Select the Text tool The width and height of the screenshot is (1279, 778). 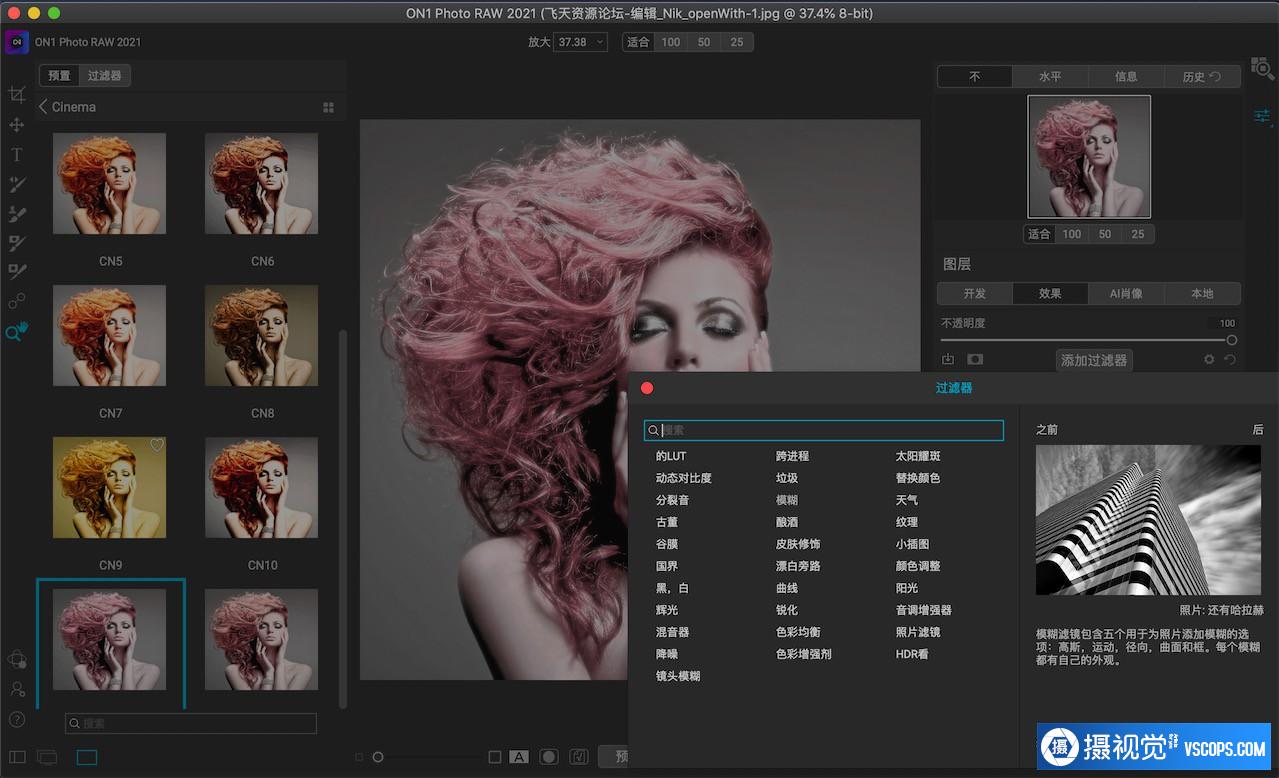16,155
